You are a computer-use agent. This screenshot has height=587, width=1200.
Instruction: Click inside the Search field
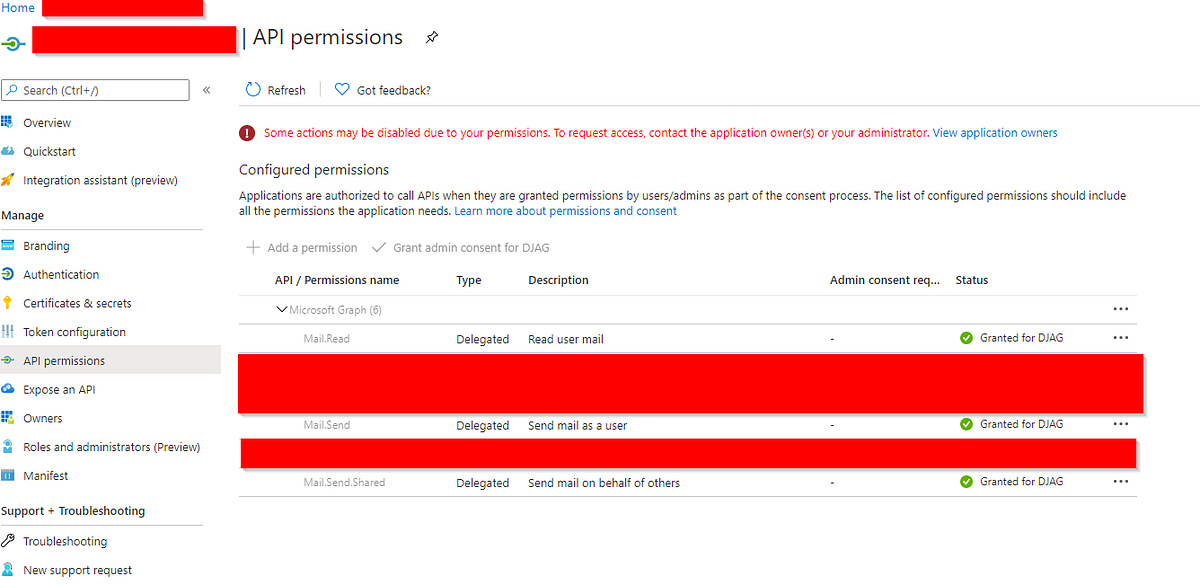pyautogui.click(x=95, y=89)
